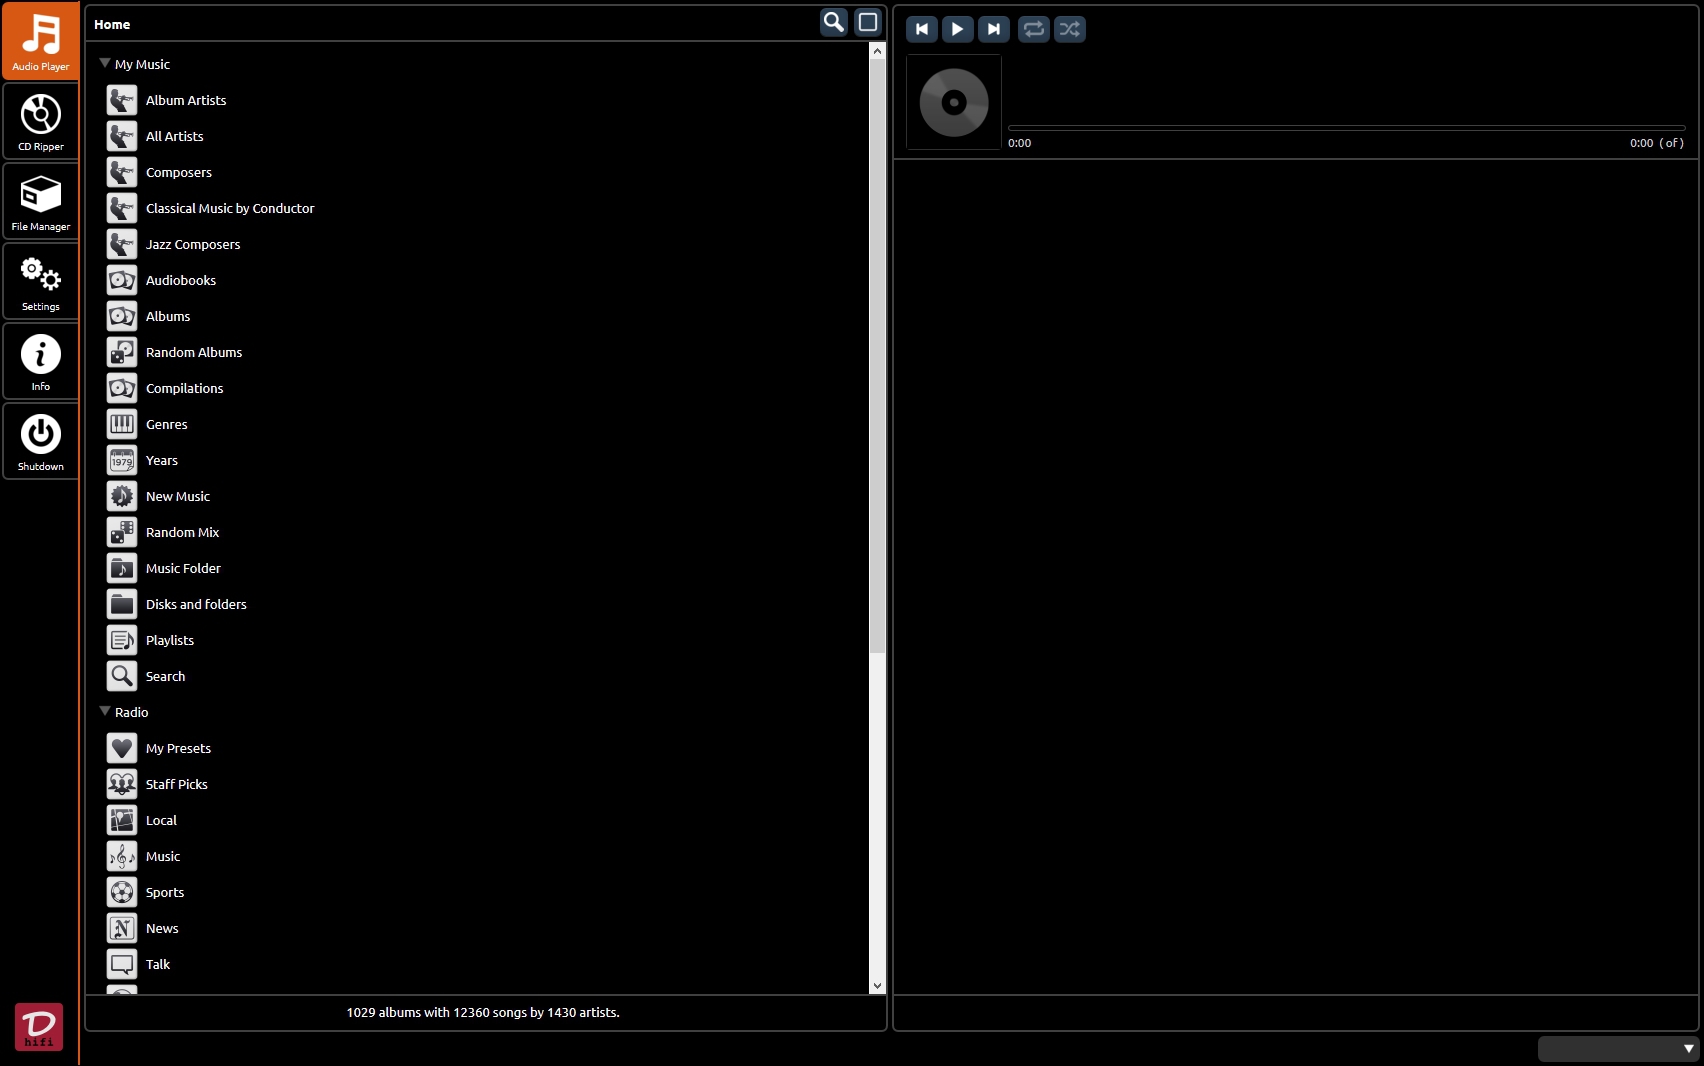This screenshot has height=1066, width=1704.
Task: Open the bottom-right dropdown selector
Action: coord(1618,1048)
